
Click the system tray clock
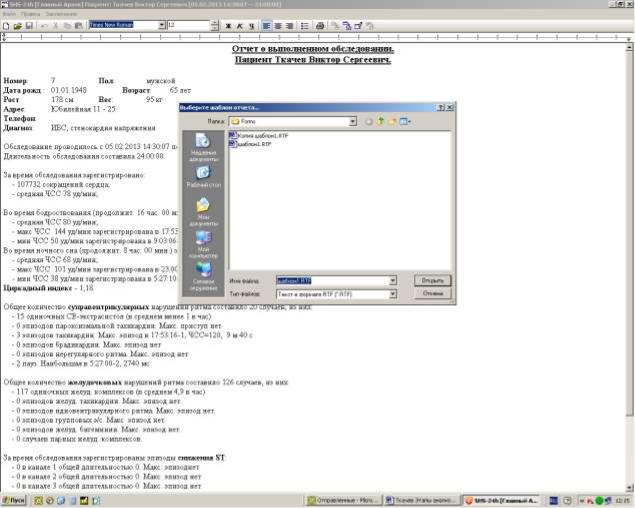point(622,501)
